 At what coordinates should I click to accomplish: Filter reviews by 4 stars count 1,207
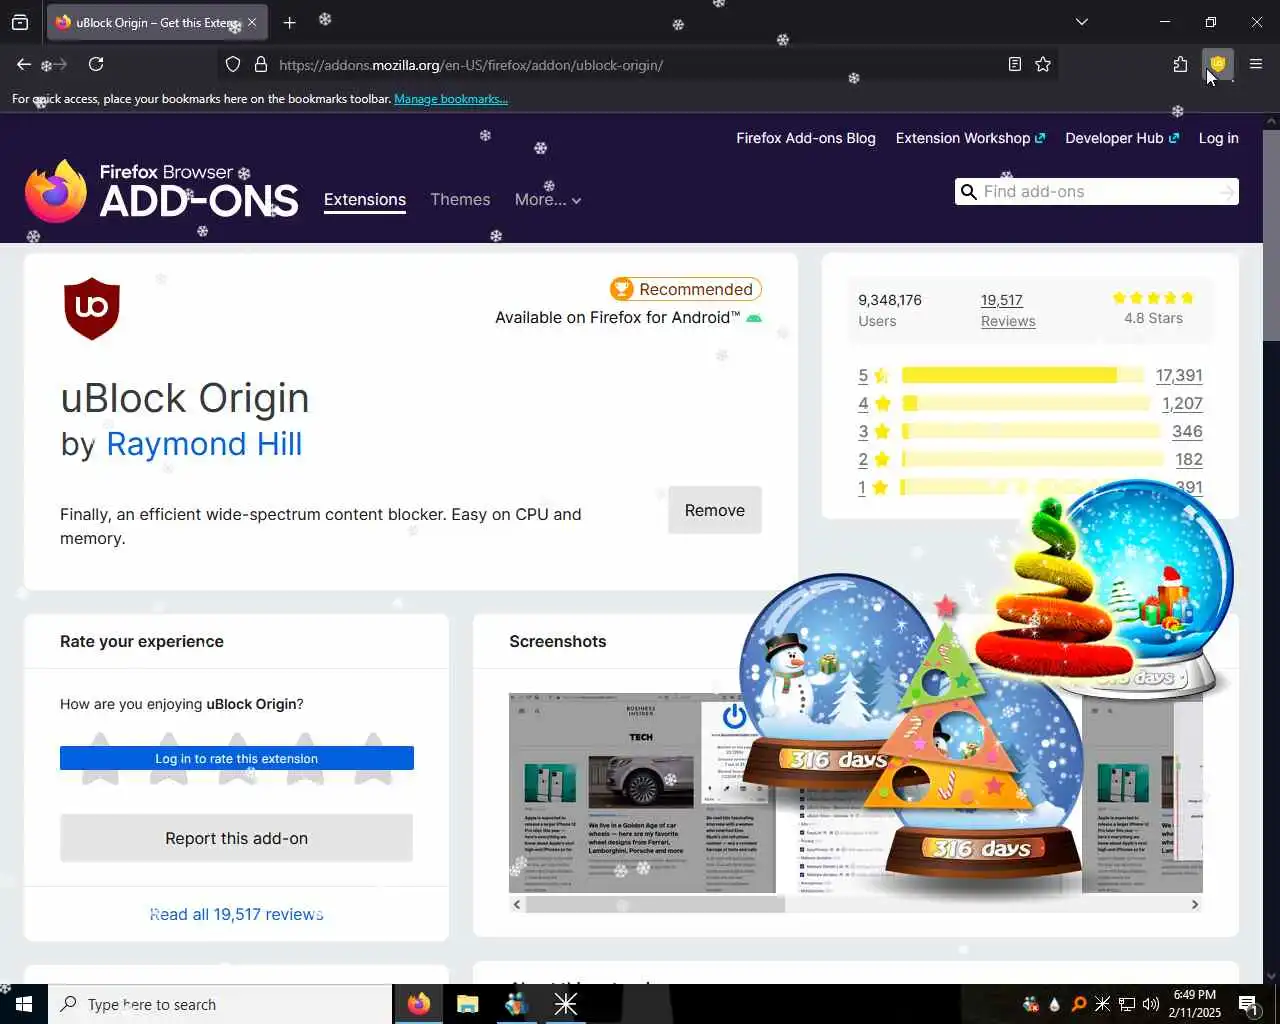[1182, 404]
